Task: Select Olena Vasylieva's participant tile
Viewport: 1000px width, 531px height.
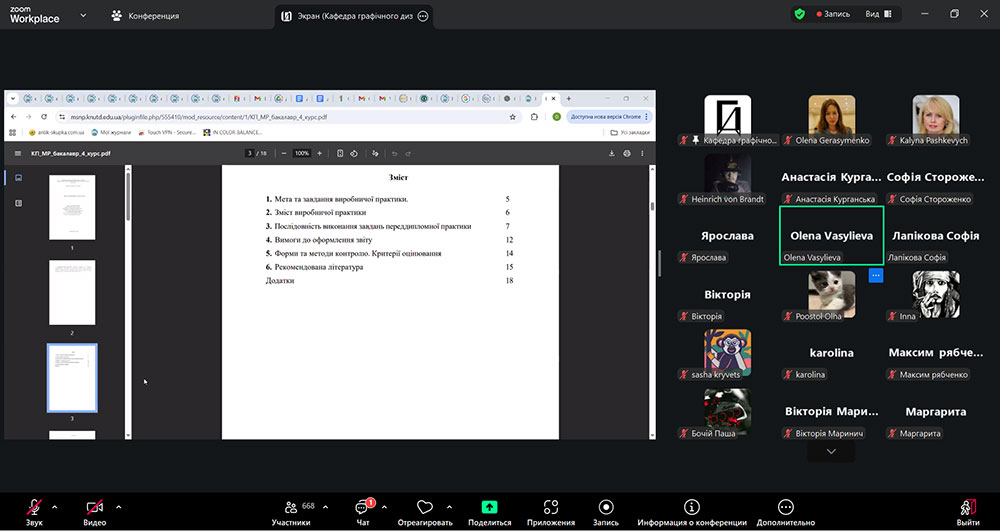Action: (831, 236)
